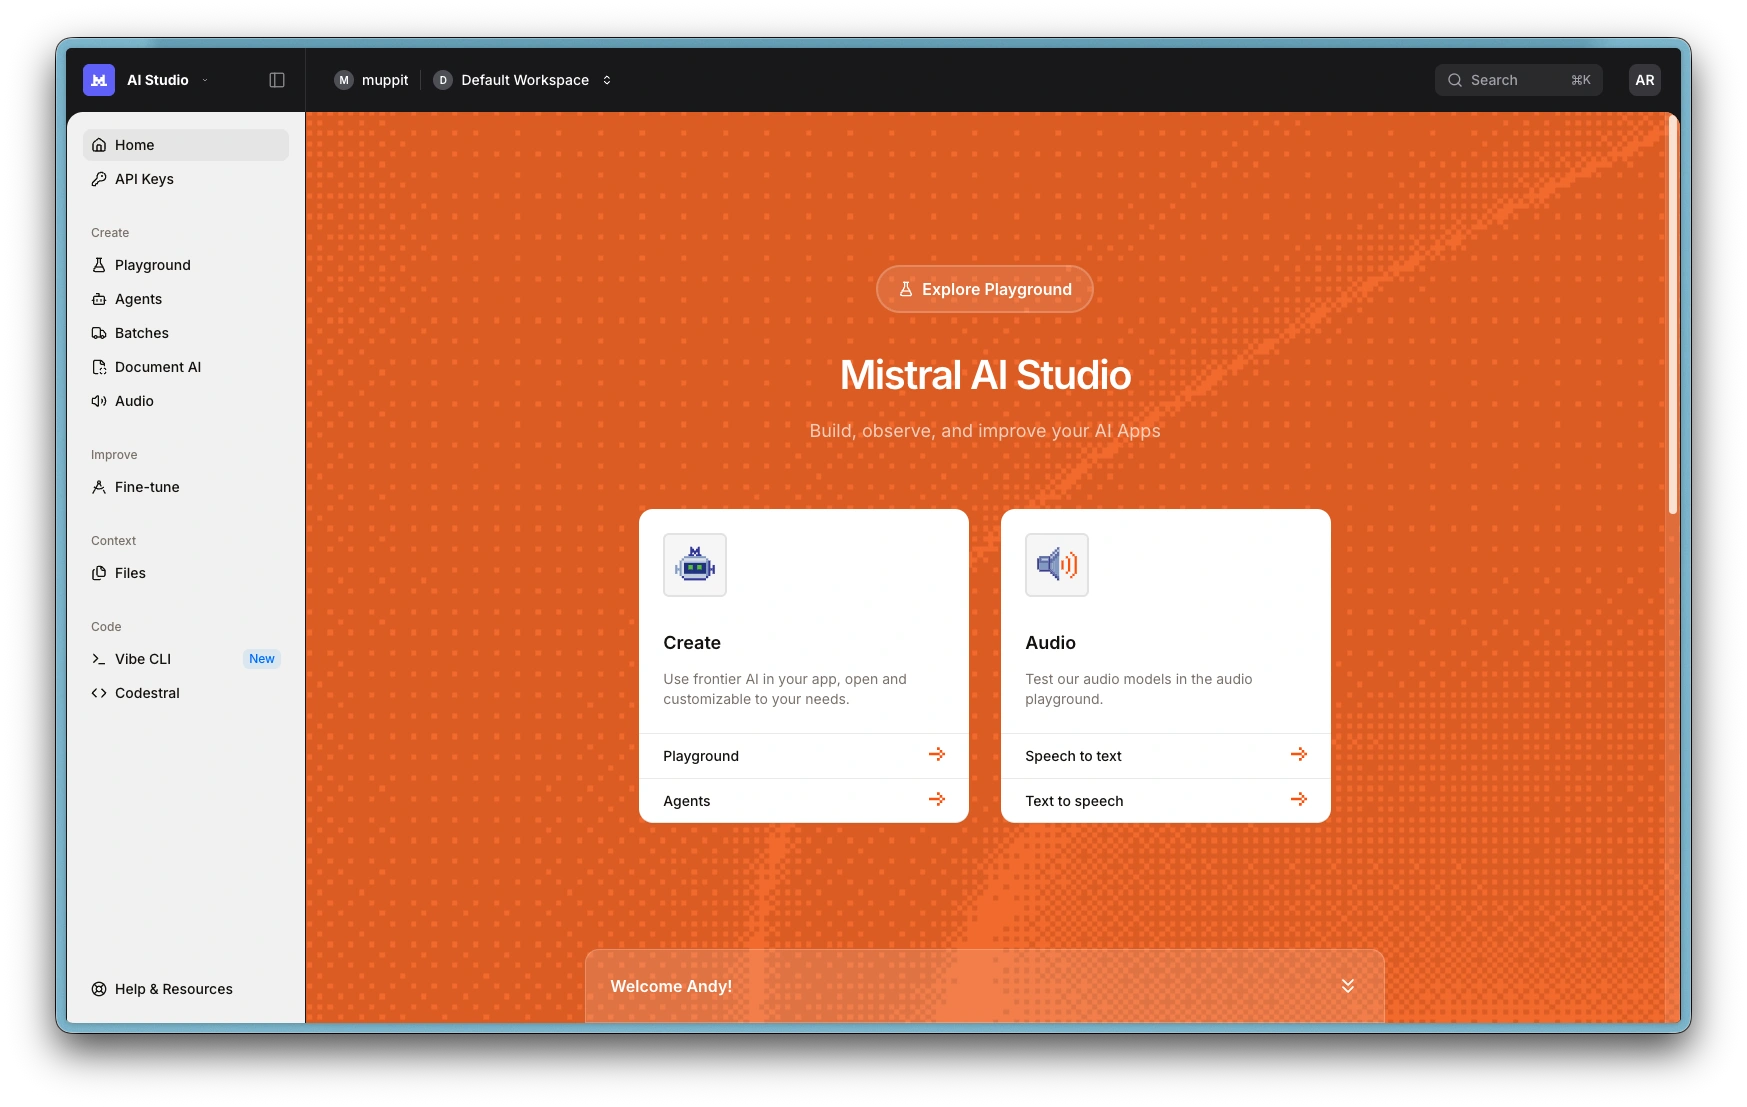Click the Explore Playground button

[984, 289]
